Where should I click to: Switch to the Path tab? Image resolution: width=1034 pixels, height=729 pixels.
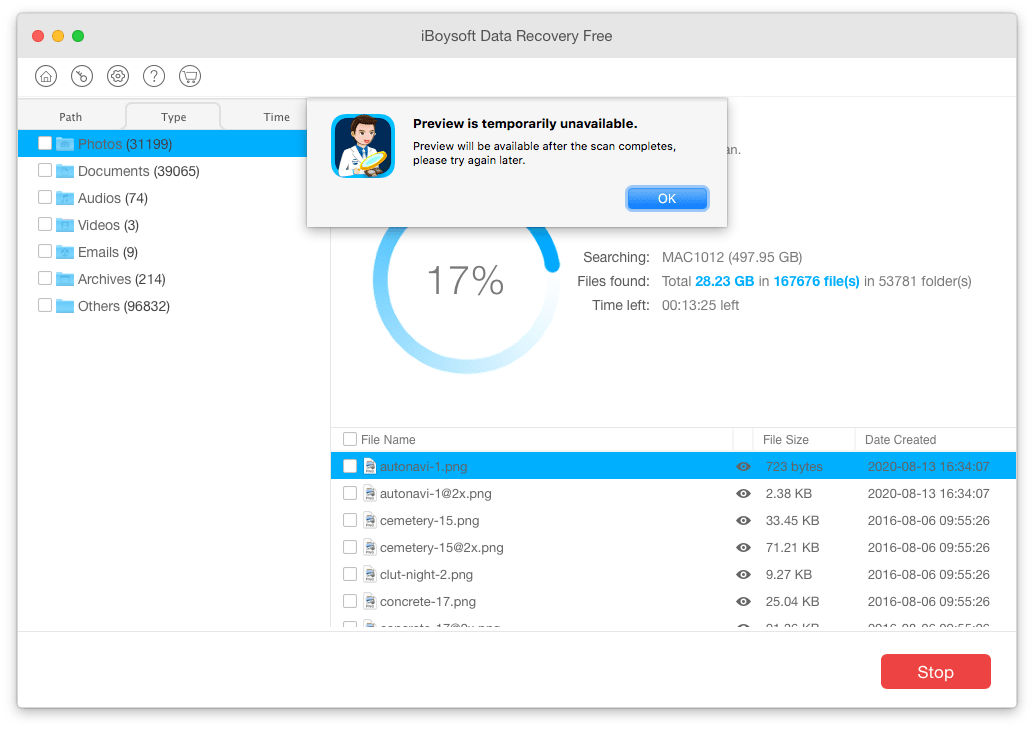(x=71, y=117)
